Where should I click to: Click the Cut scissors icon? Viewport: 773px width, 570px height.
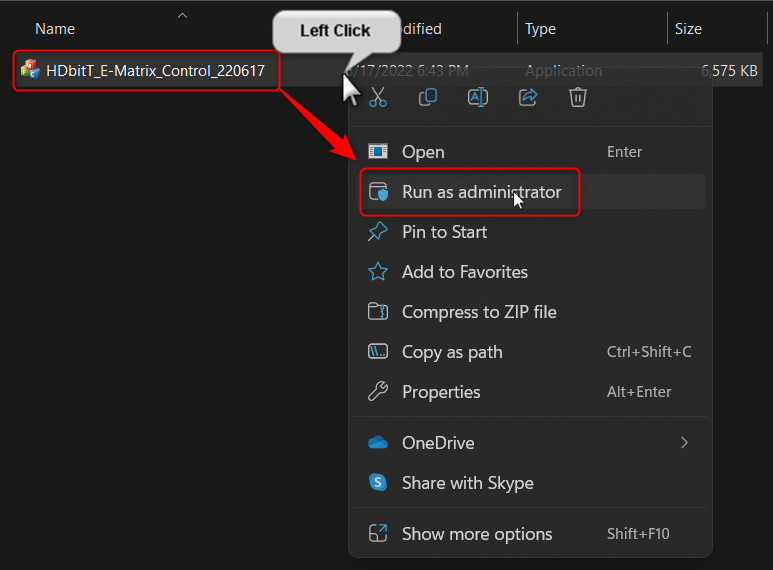(378, 97)
